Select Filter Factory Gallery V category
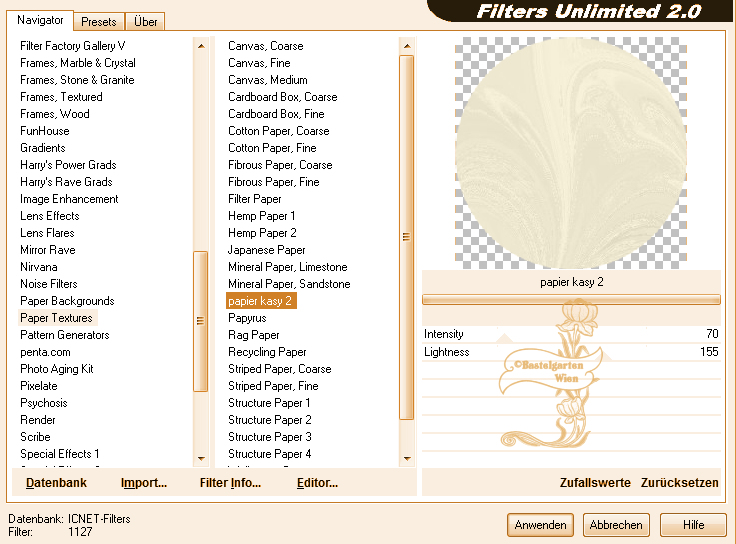Viewport: 736px width, 544px height. [73, 46]
